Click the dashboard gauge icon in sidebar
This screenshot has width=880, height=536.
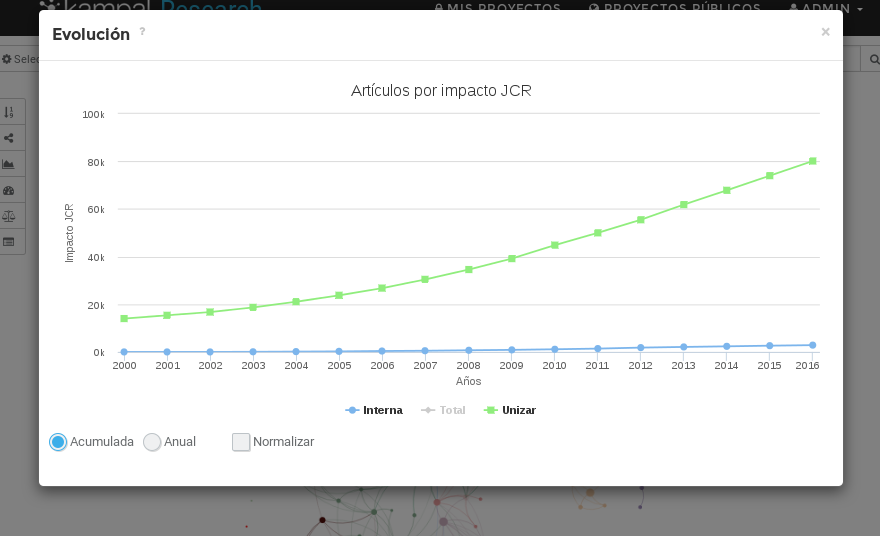tap(9, 190)
